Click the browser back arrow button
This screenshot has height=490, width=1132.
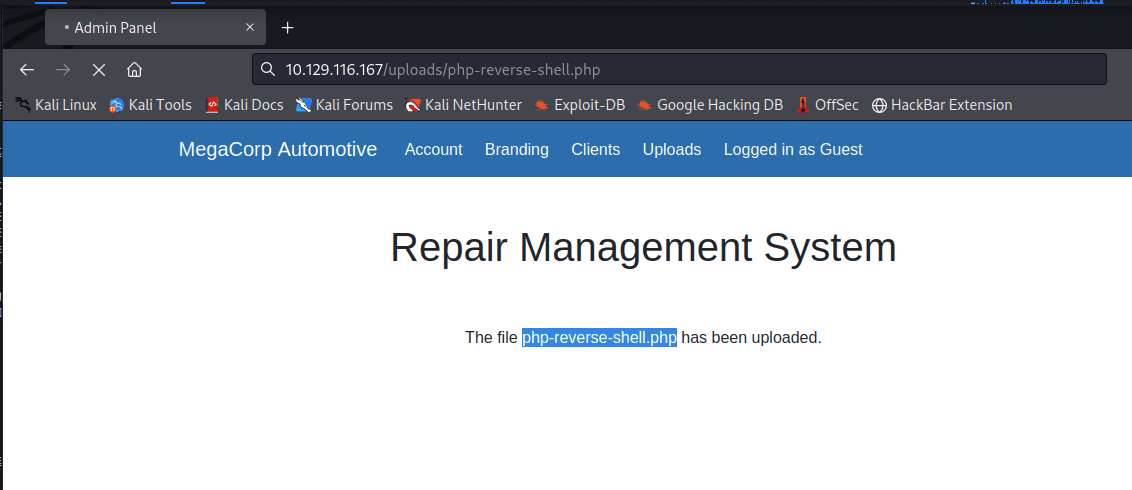click(x=27, y=70)
